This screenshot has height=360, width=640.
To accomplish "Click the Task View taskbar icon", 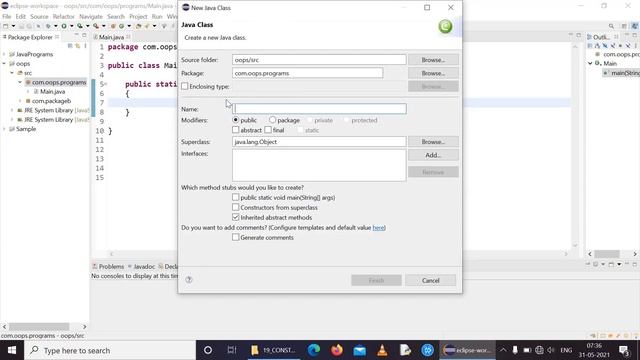I will [x=232, y=350].
